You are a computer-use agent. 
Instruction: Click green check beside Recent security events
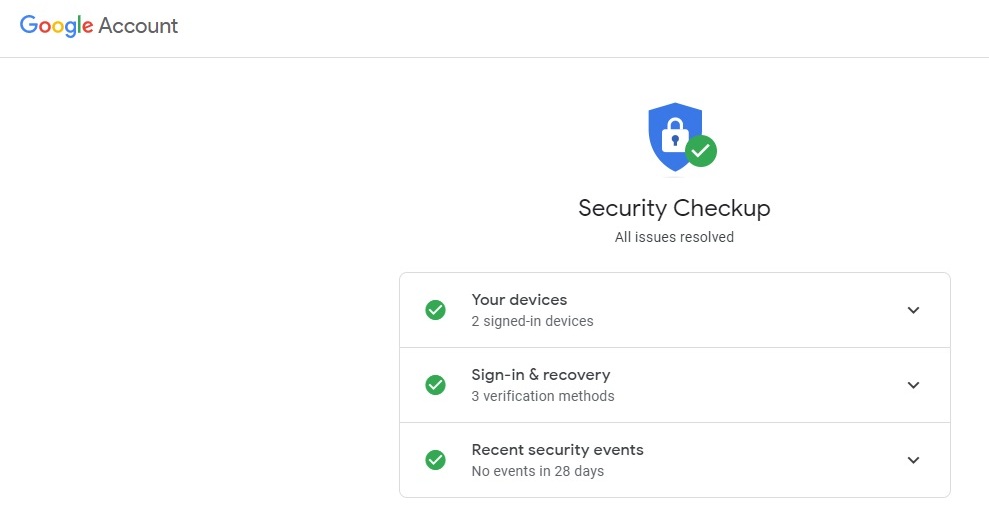pyautogui.click(x=435, y=460)
